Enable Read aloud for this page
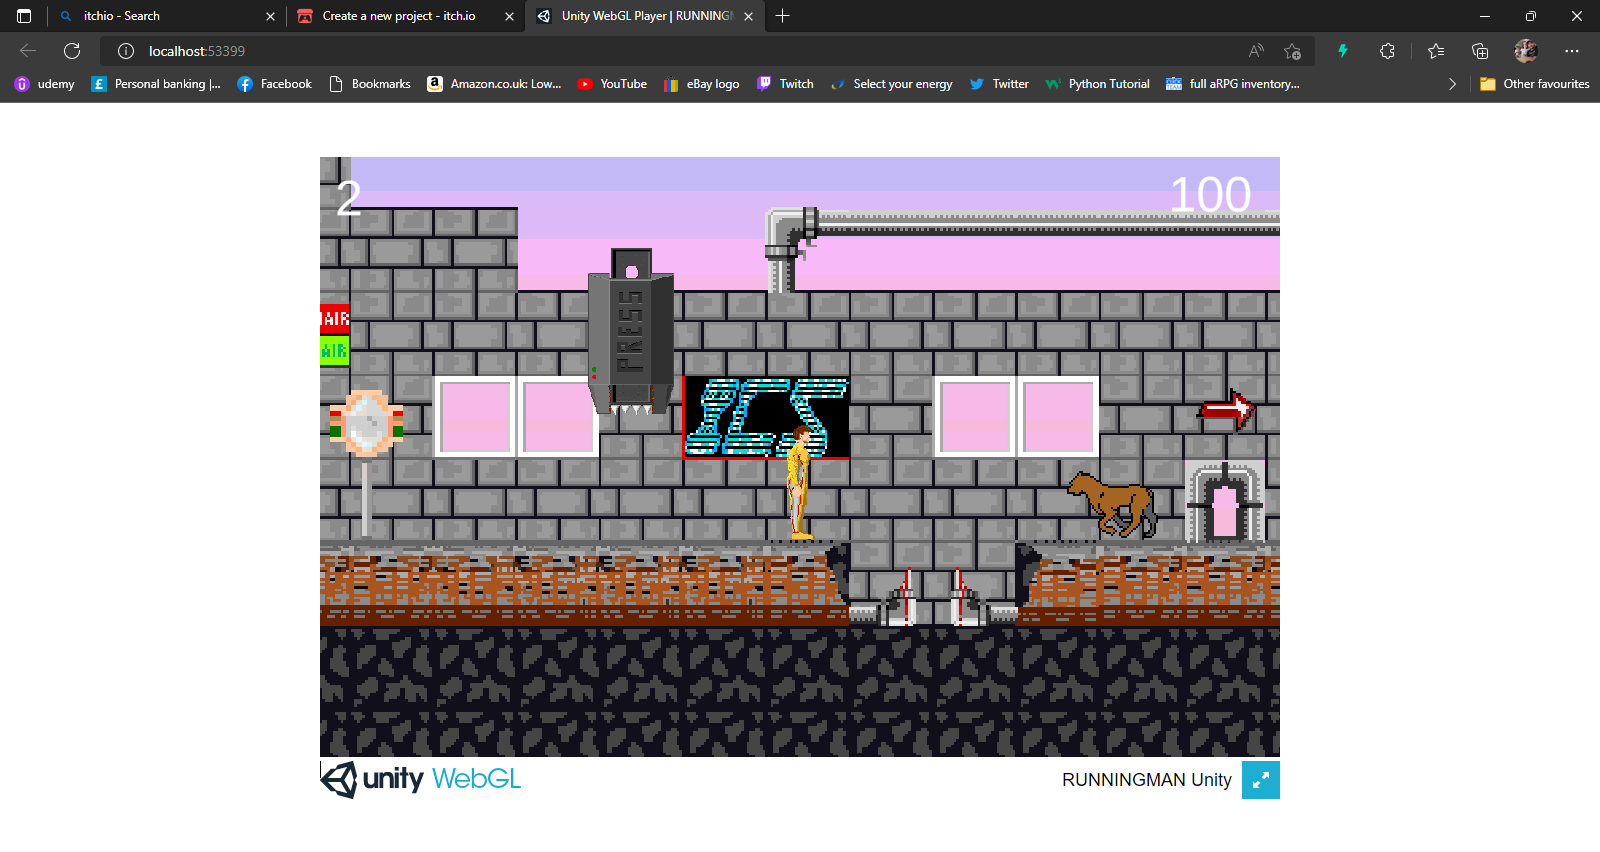This screenshot has width=1600, height=852. coord(1256,51)
